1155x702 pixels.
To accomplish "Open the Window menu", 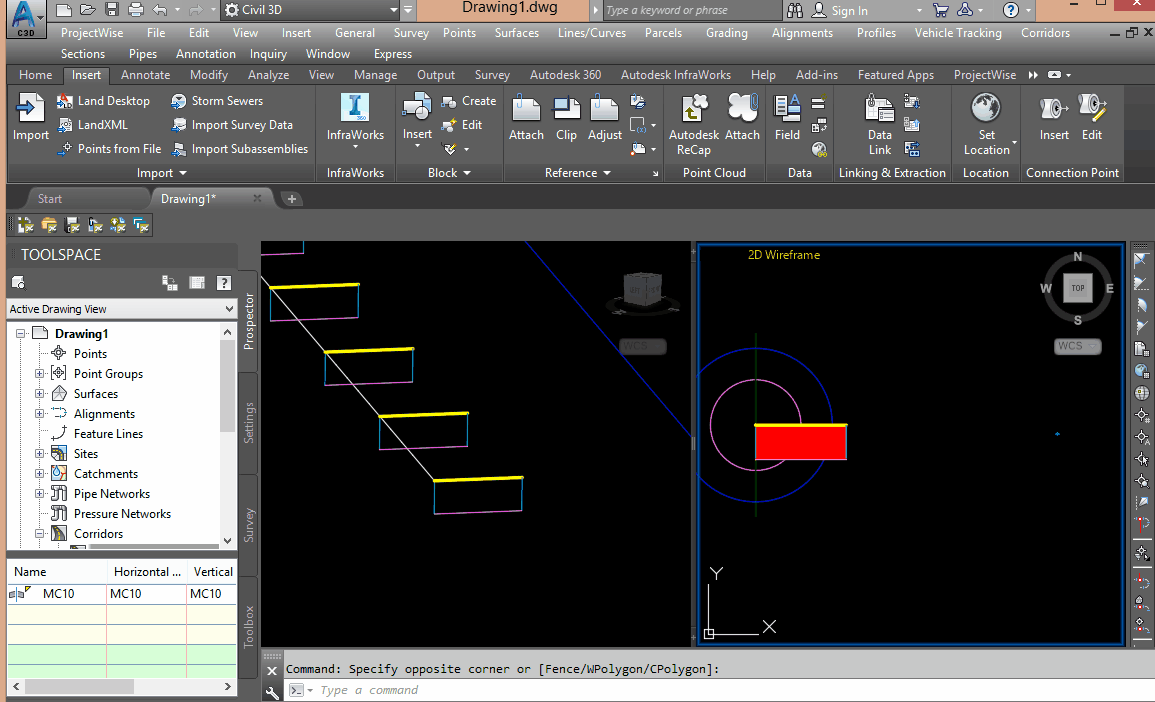I will 328,53.
